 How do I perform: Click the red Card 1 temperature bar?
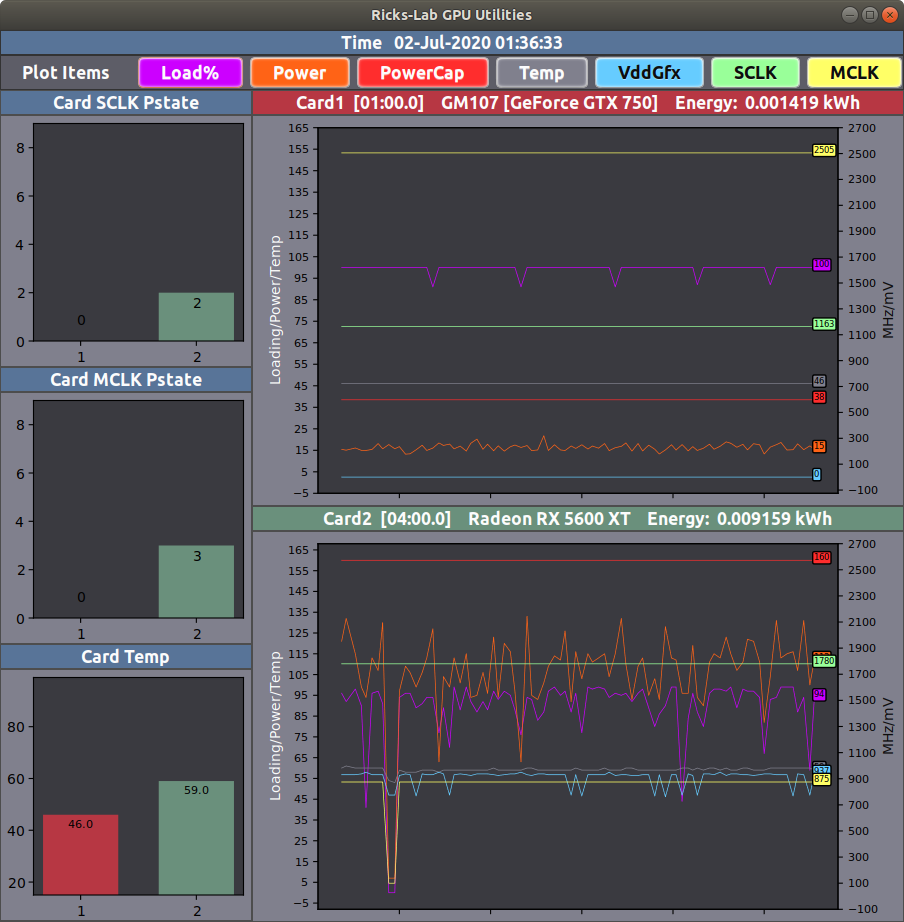80,854
